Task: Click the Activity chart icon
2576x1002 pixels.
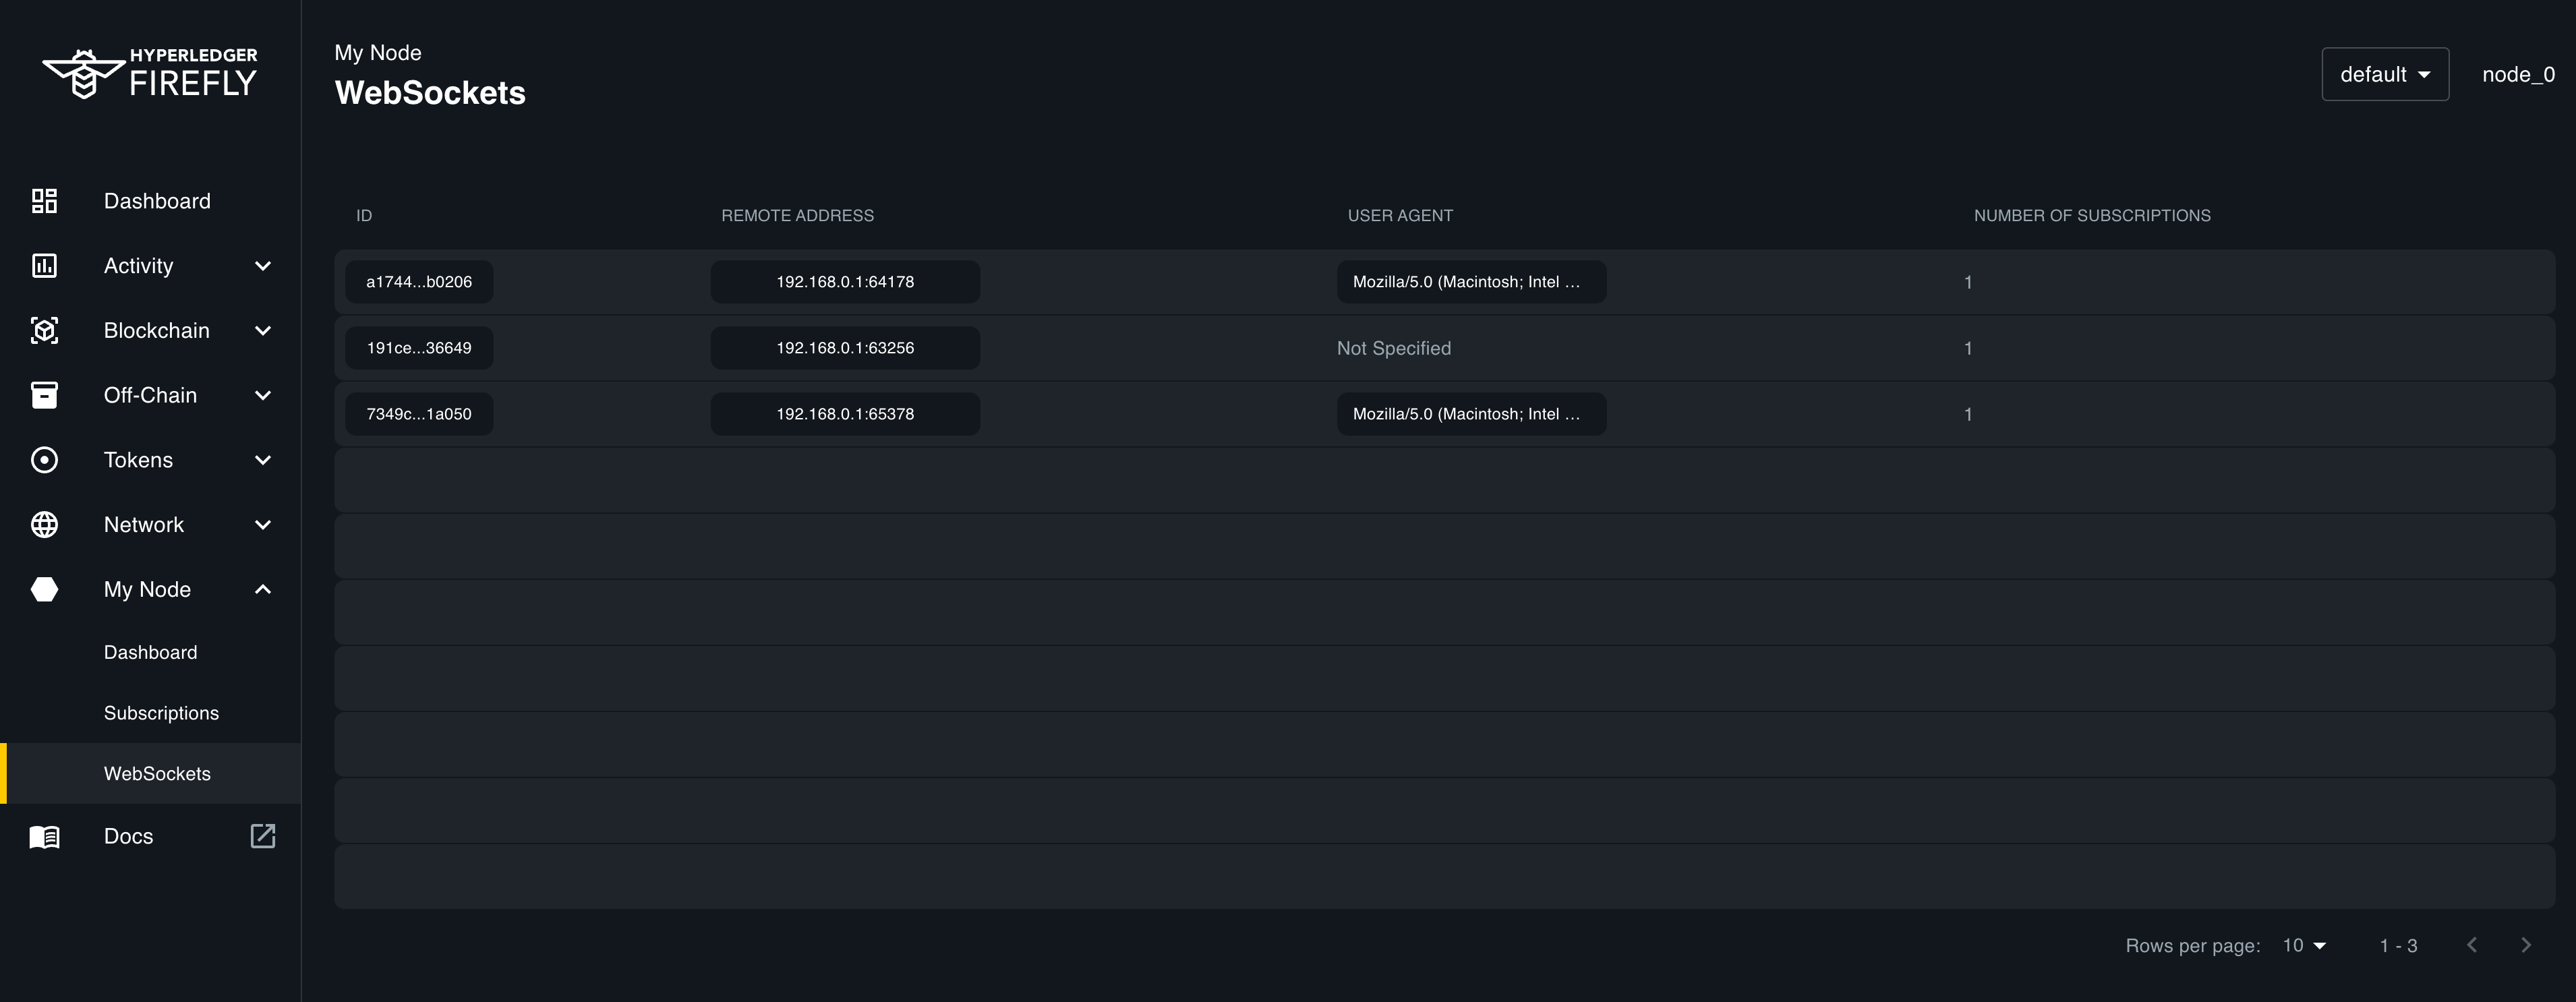Action: (44, 266)
